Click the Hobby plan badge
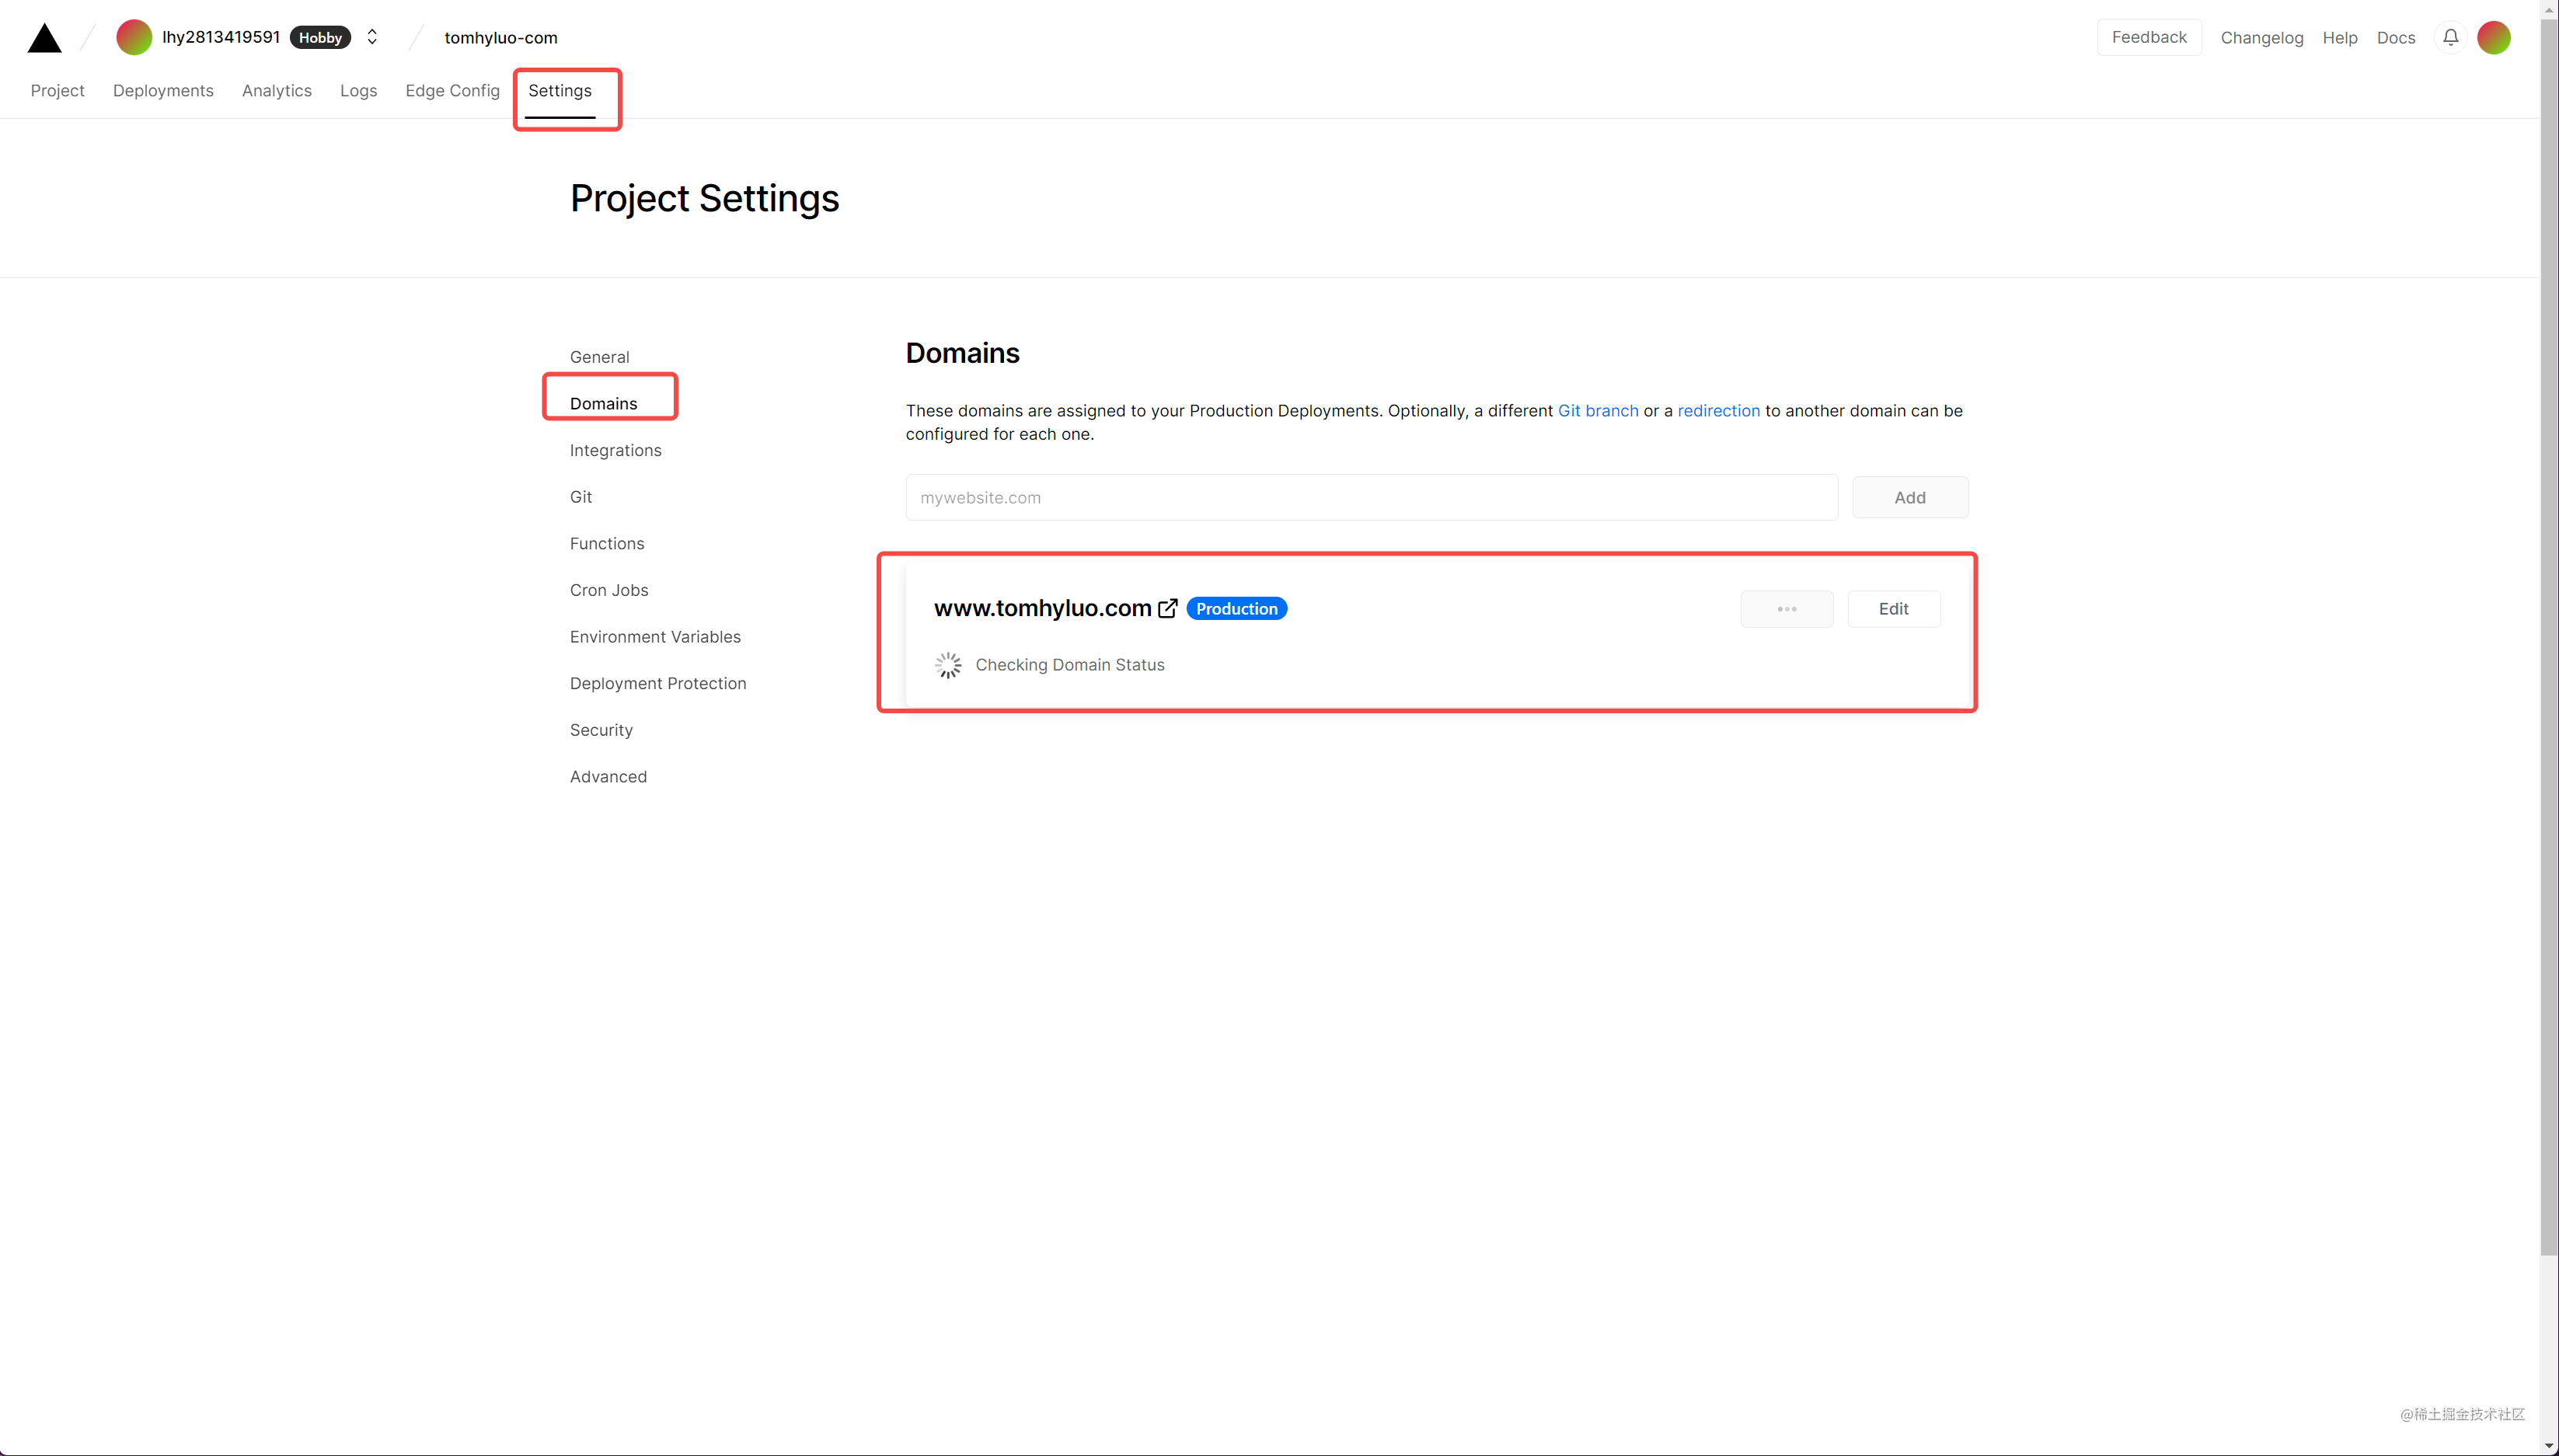The width and height of the screenshot is (2559, 1456). pos(320,37)
